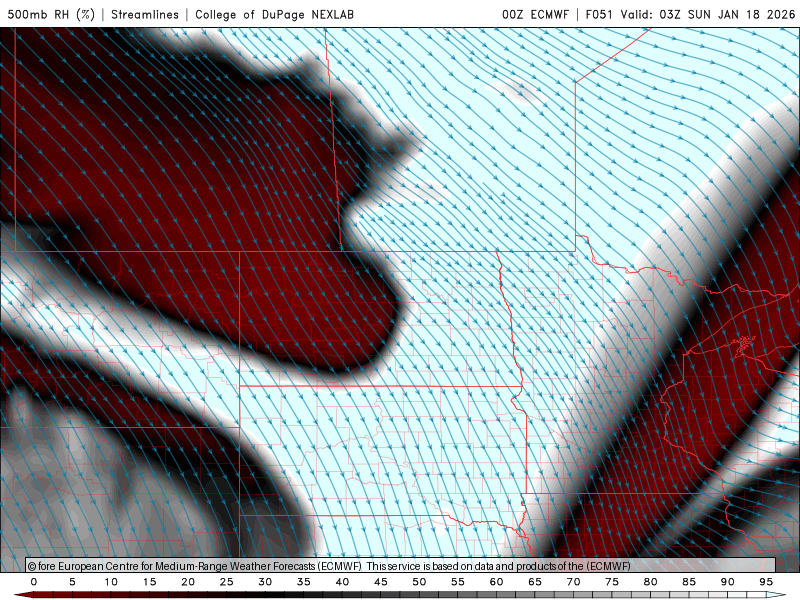Click the "30" value on color scale

point(265,582)
